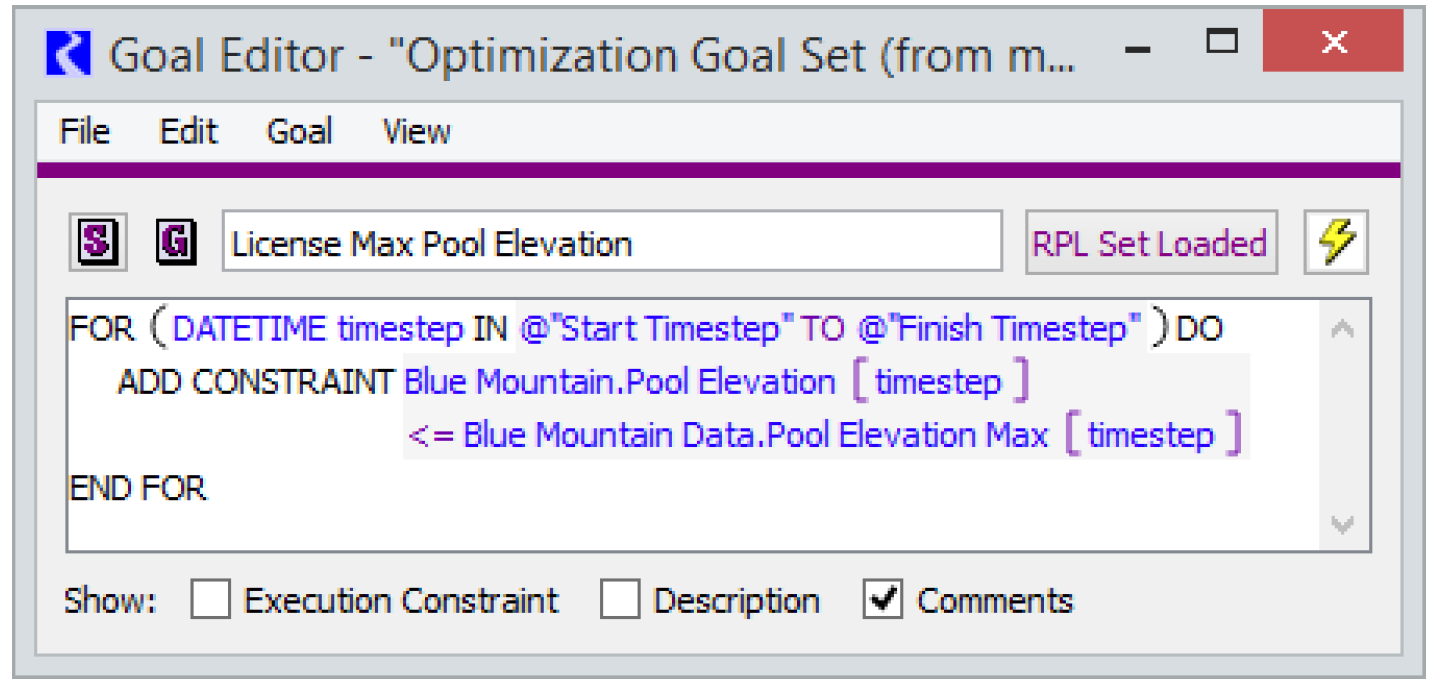
Task: Select the Blue Mountain.Pool Elevation expression
Action: click(619, 382)
